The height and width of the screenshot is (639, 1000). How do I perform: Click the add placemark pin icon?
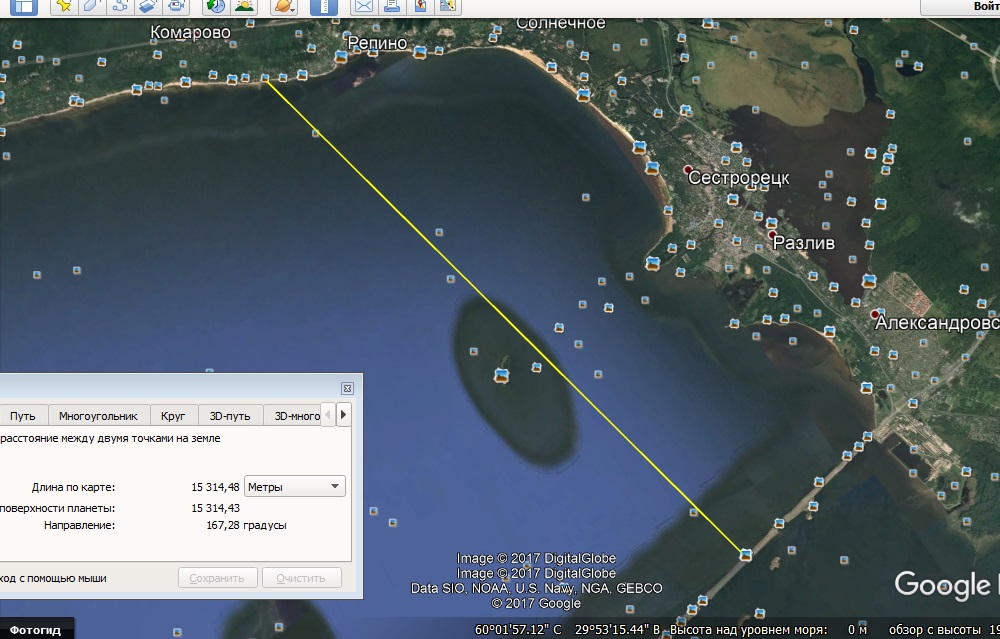64,6
